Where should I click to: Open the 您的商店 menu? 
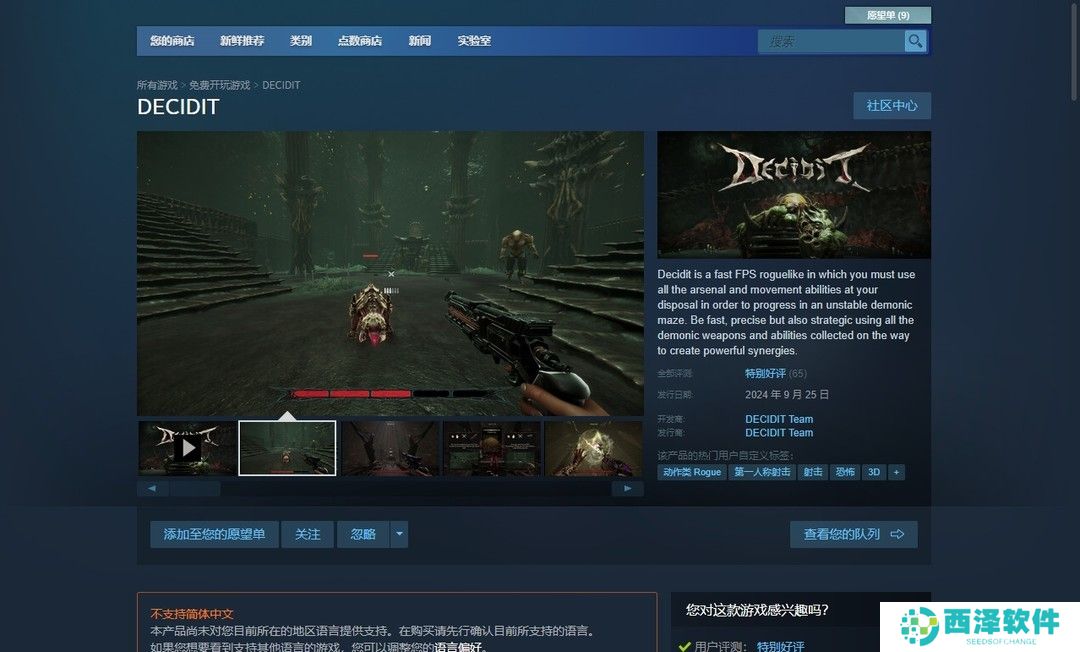click(x=172, y=41)
